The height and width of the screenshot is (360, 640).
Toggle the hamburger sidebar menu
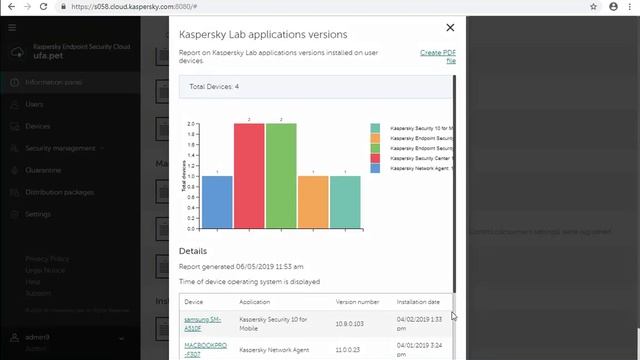point(12,27)
